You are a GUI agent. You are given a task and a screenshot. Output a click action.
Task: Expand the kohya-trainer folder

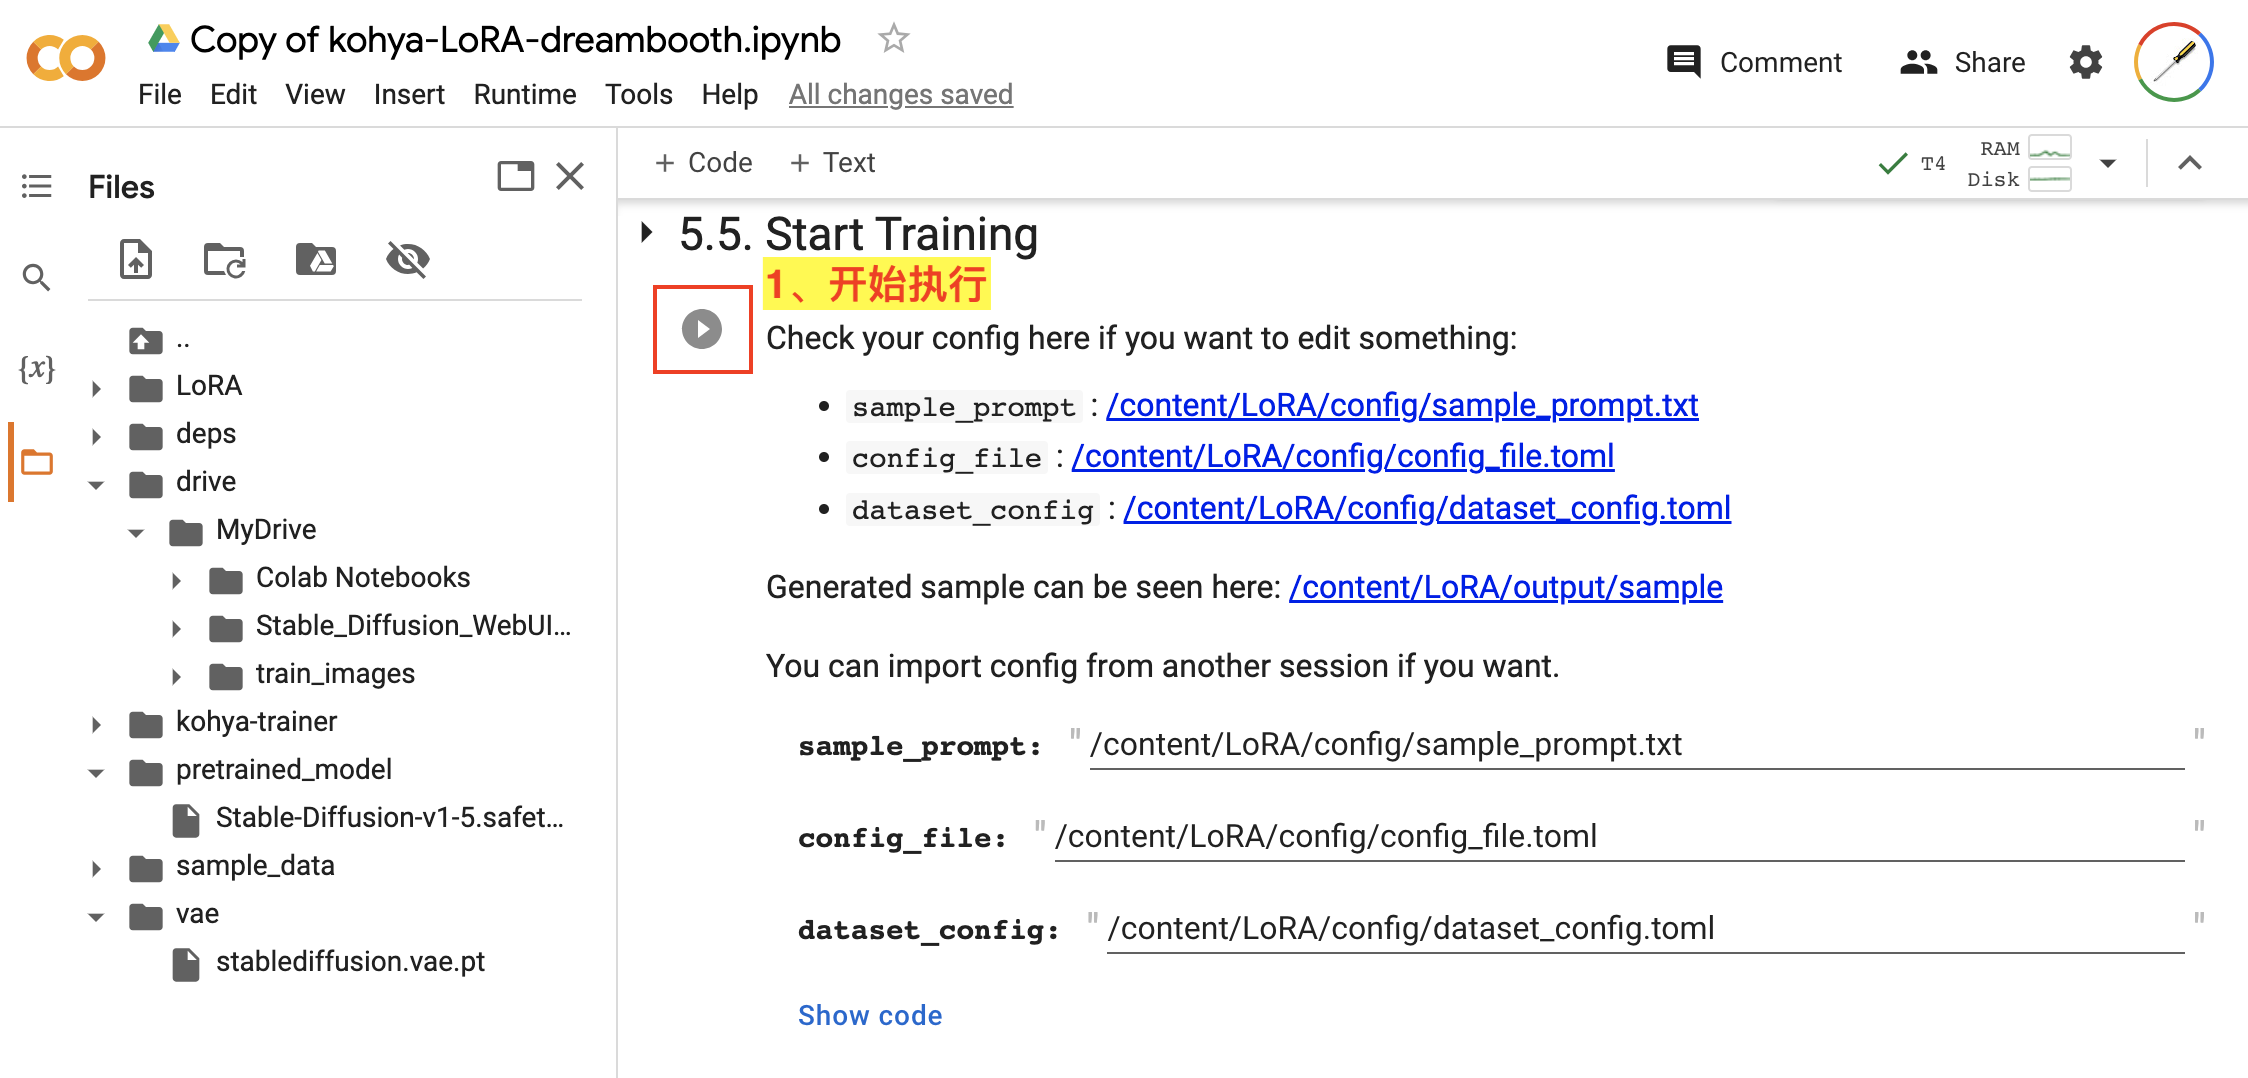96,723
